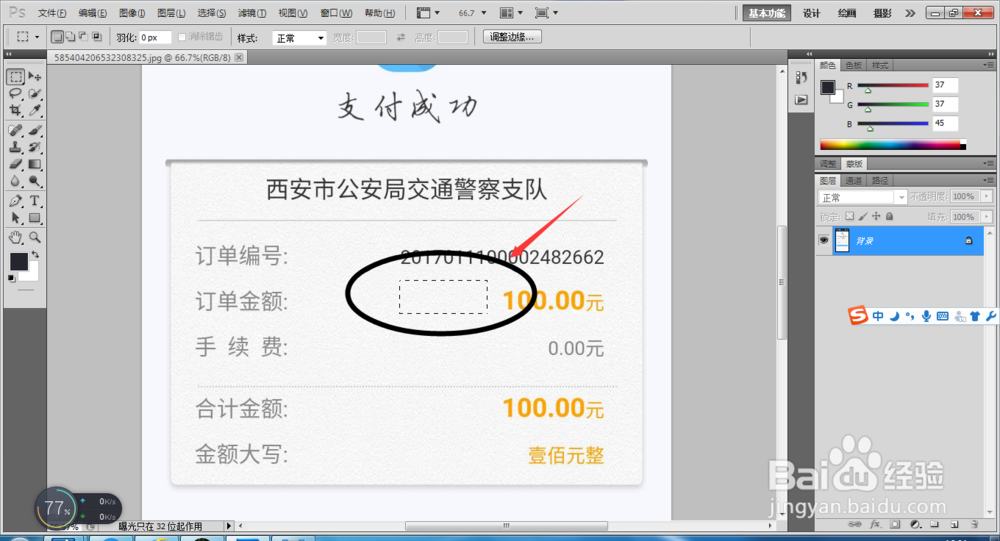Toggle the 消除锯齿 anti-alias checkbox

(x=182, y=37)
